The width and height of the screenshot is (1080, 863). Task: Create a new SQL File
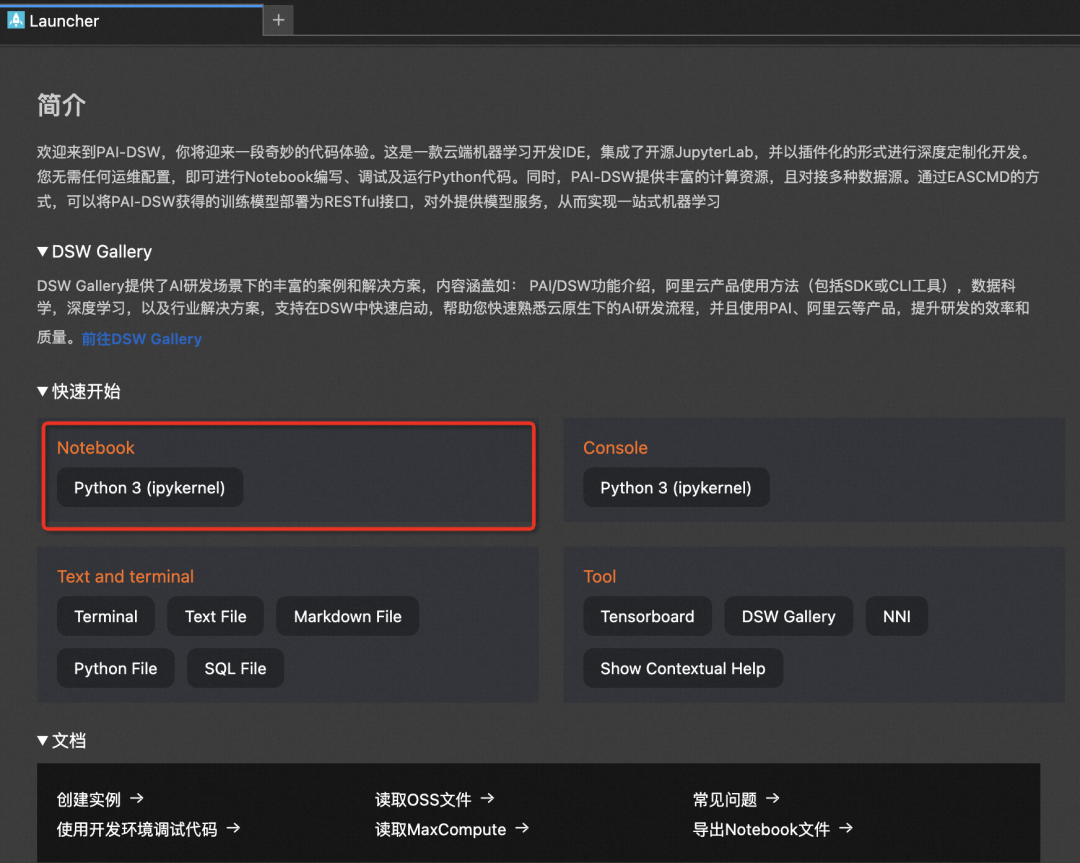click(236, 668)
